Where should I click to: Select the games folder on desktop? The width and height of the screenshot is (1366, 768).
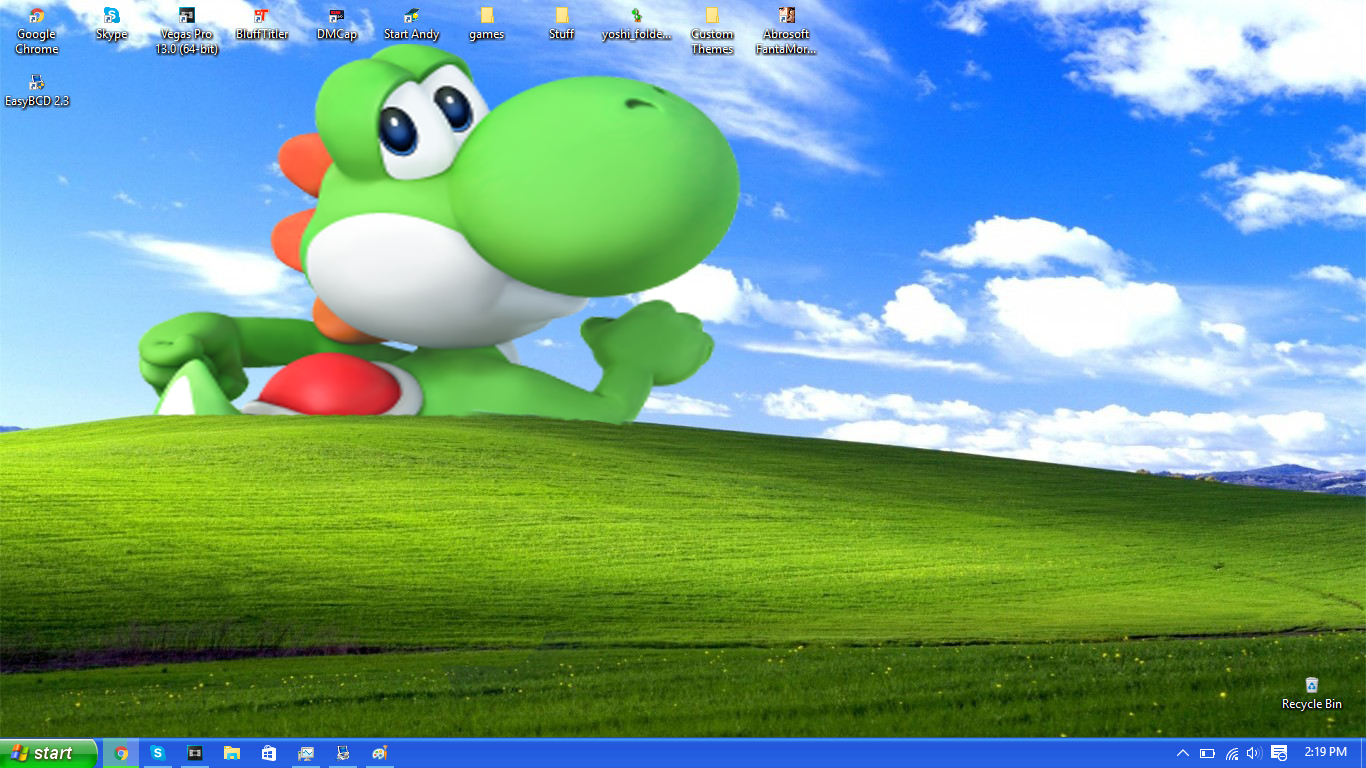coord(487,24)
